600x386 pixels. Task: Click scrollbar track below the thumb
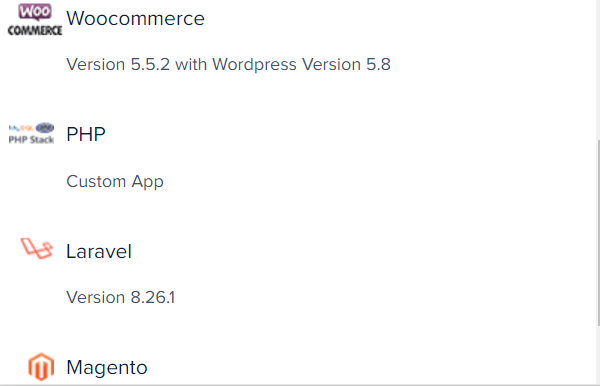tap(598, 355)
